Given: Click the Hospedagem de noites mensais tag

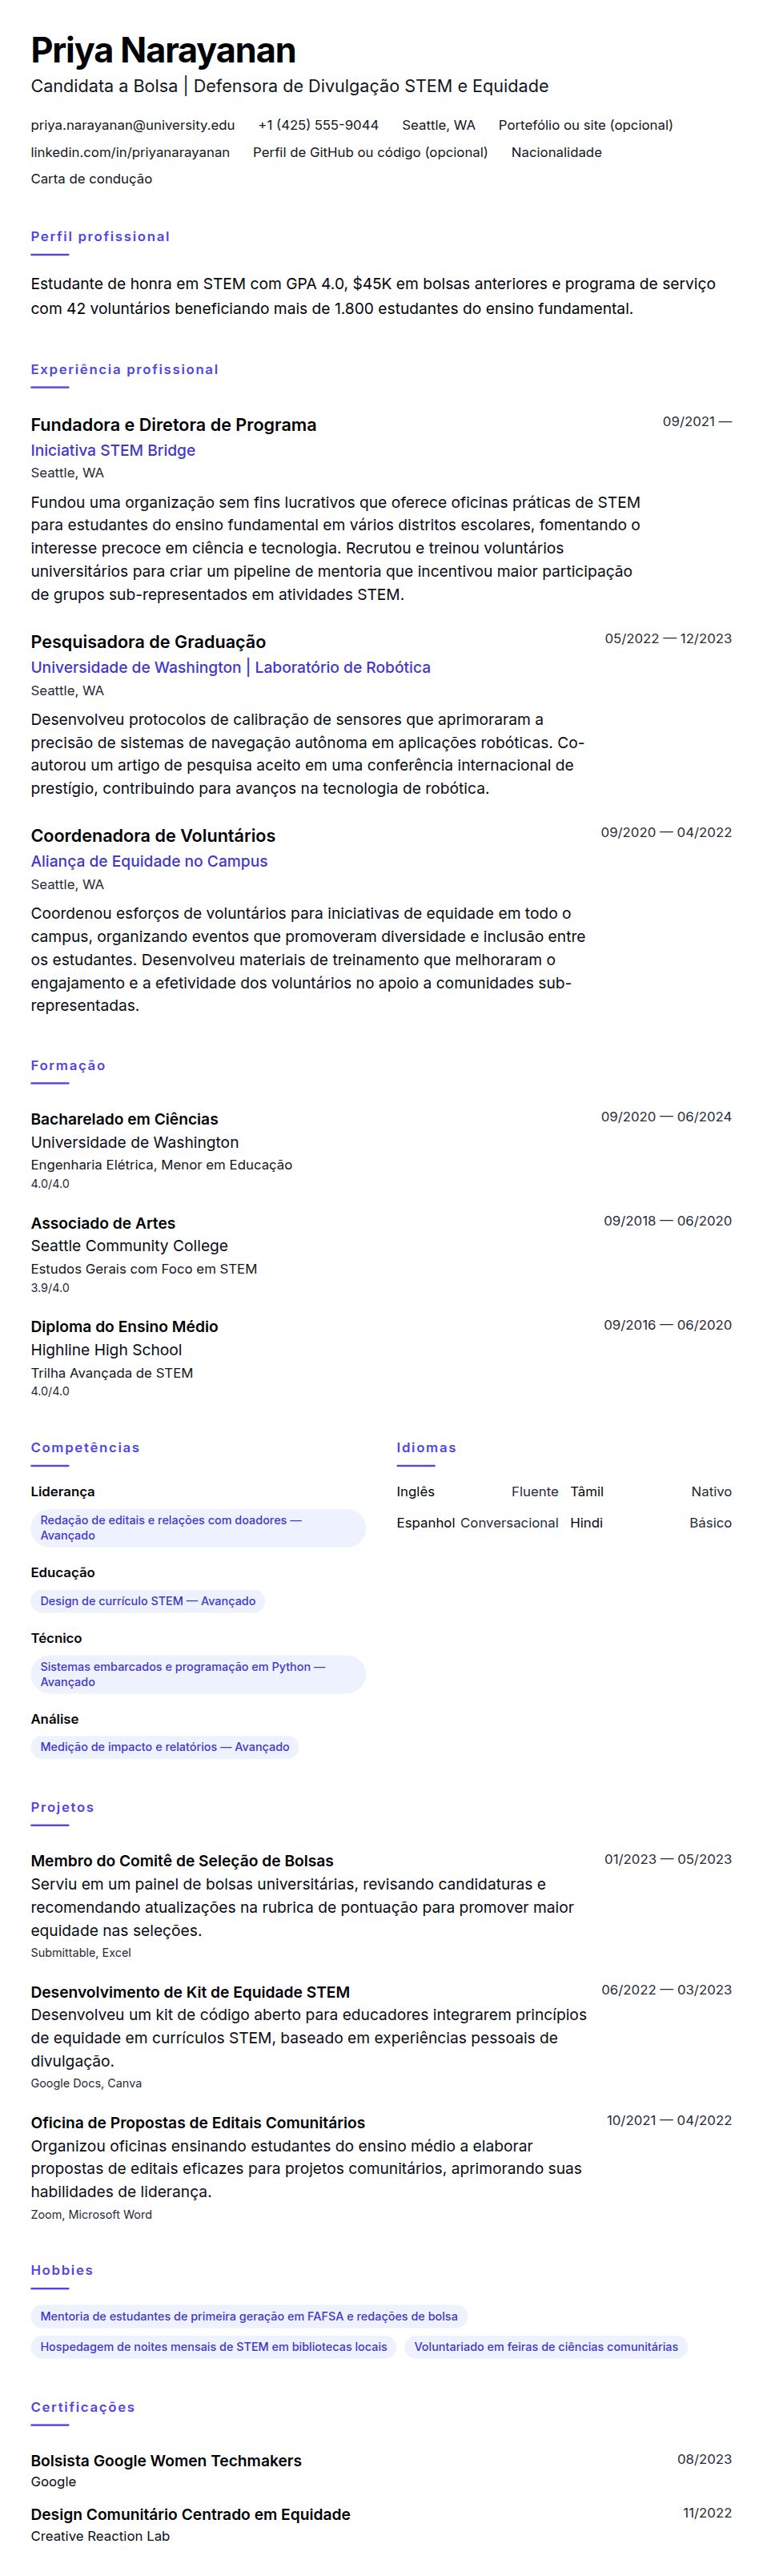Looking at the screenshot, I should click(x=214, y=2347).
